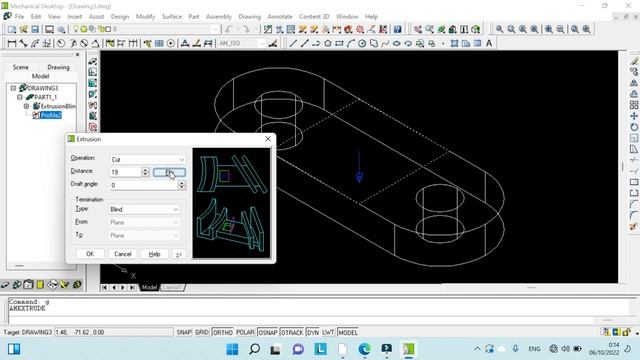Click the Flip direction button
Viewport: 640px width, 360px height.
coord(169,173)
